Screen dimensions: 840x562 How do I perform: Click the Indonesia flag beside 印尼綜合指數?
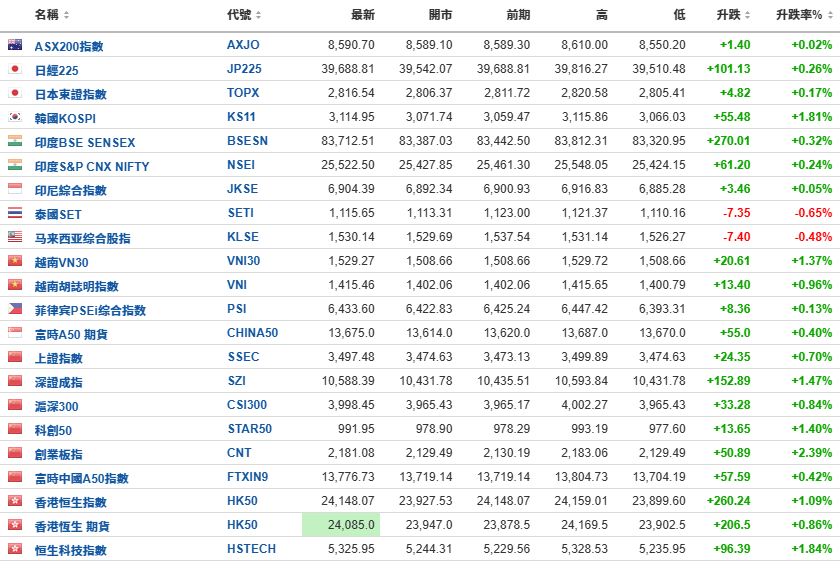[x=15, y=189]
